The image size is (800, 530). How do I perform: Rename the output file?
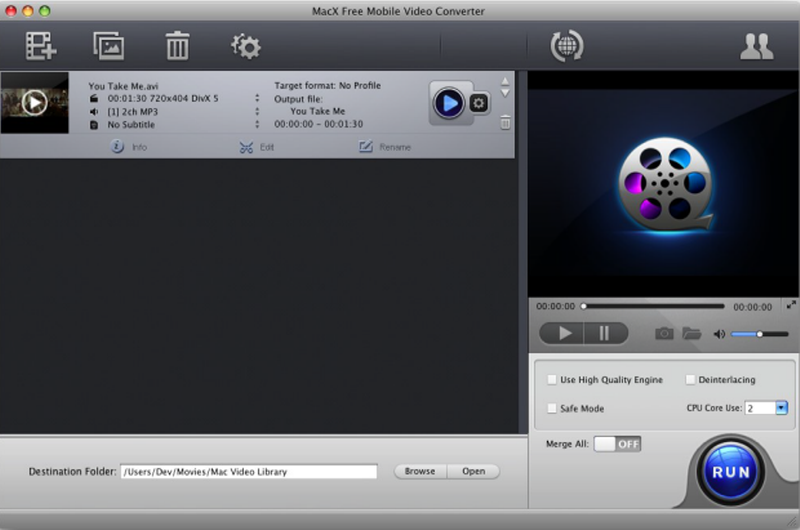tap(385, 147)
